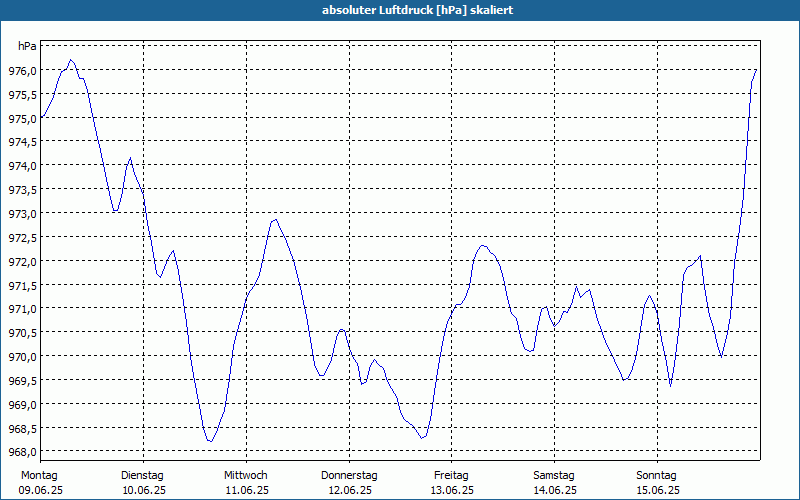Viewport: 800px width, 500px height.
Task: Select the 975,0 axis value
Action: pos(22,118)
